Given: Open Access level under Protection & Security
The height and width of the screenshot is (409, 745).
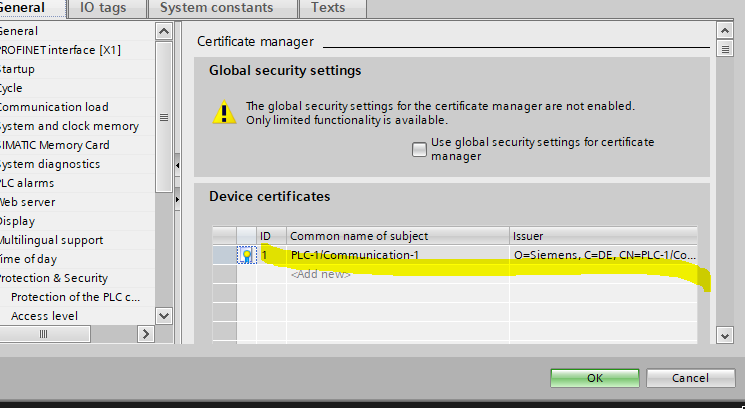Looking at the screenshot, I should [x=47, y=316].
